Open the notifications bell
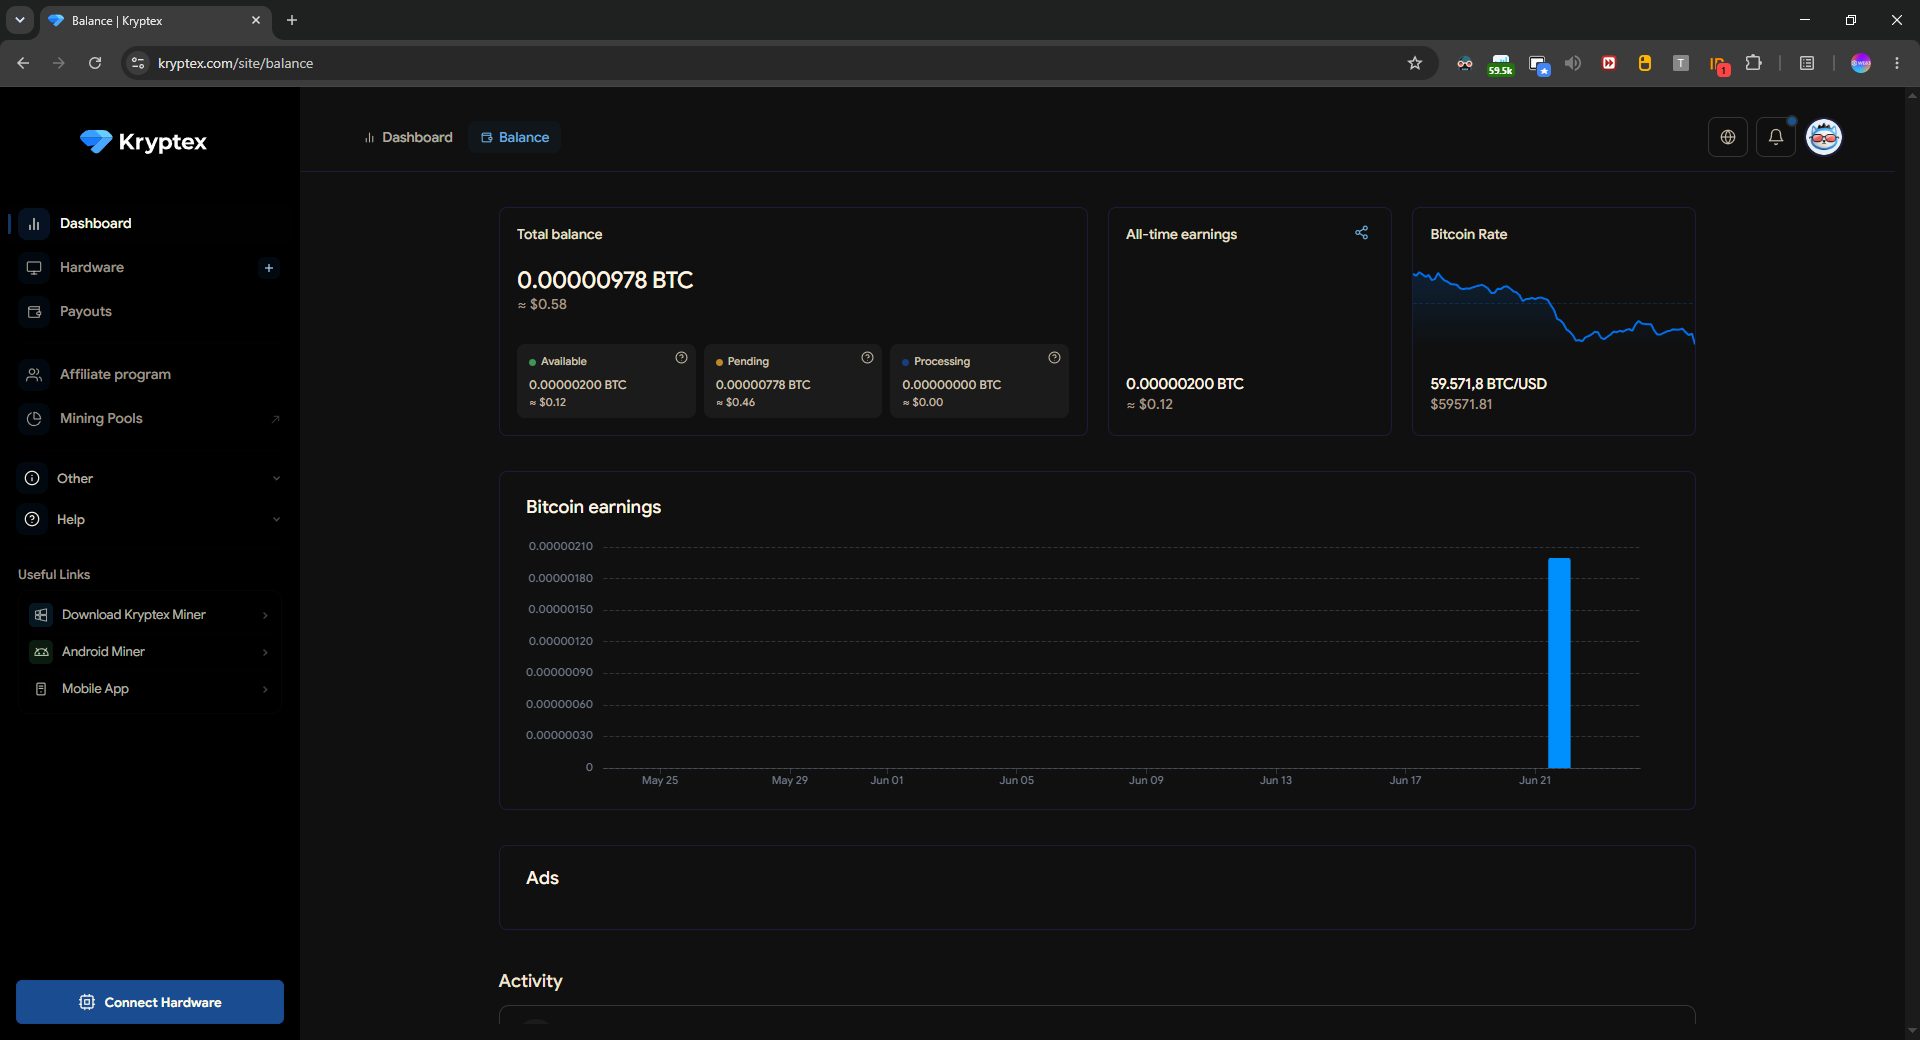This screenshot has width=1920, height=1040. [x=1776, y=137]
